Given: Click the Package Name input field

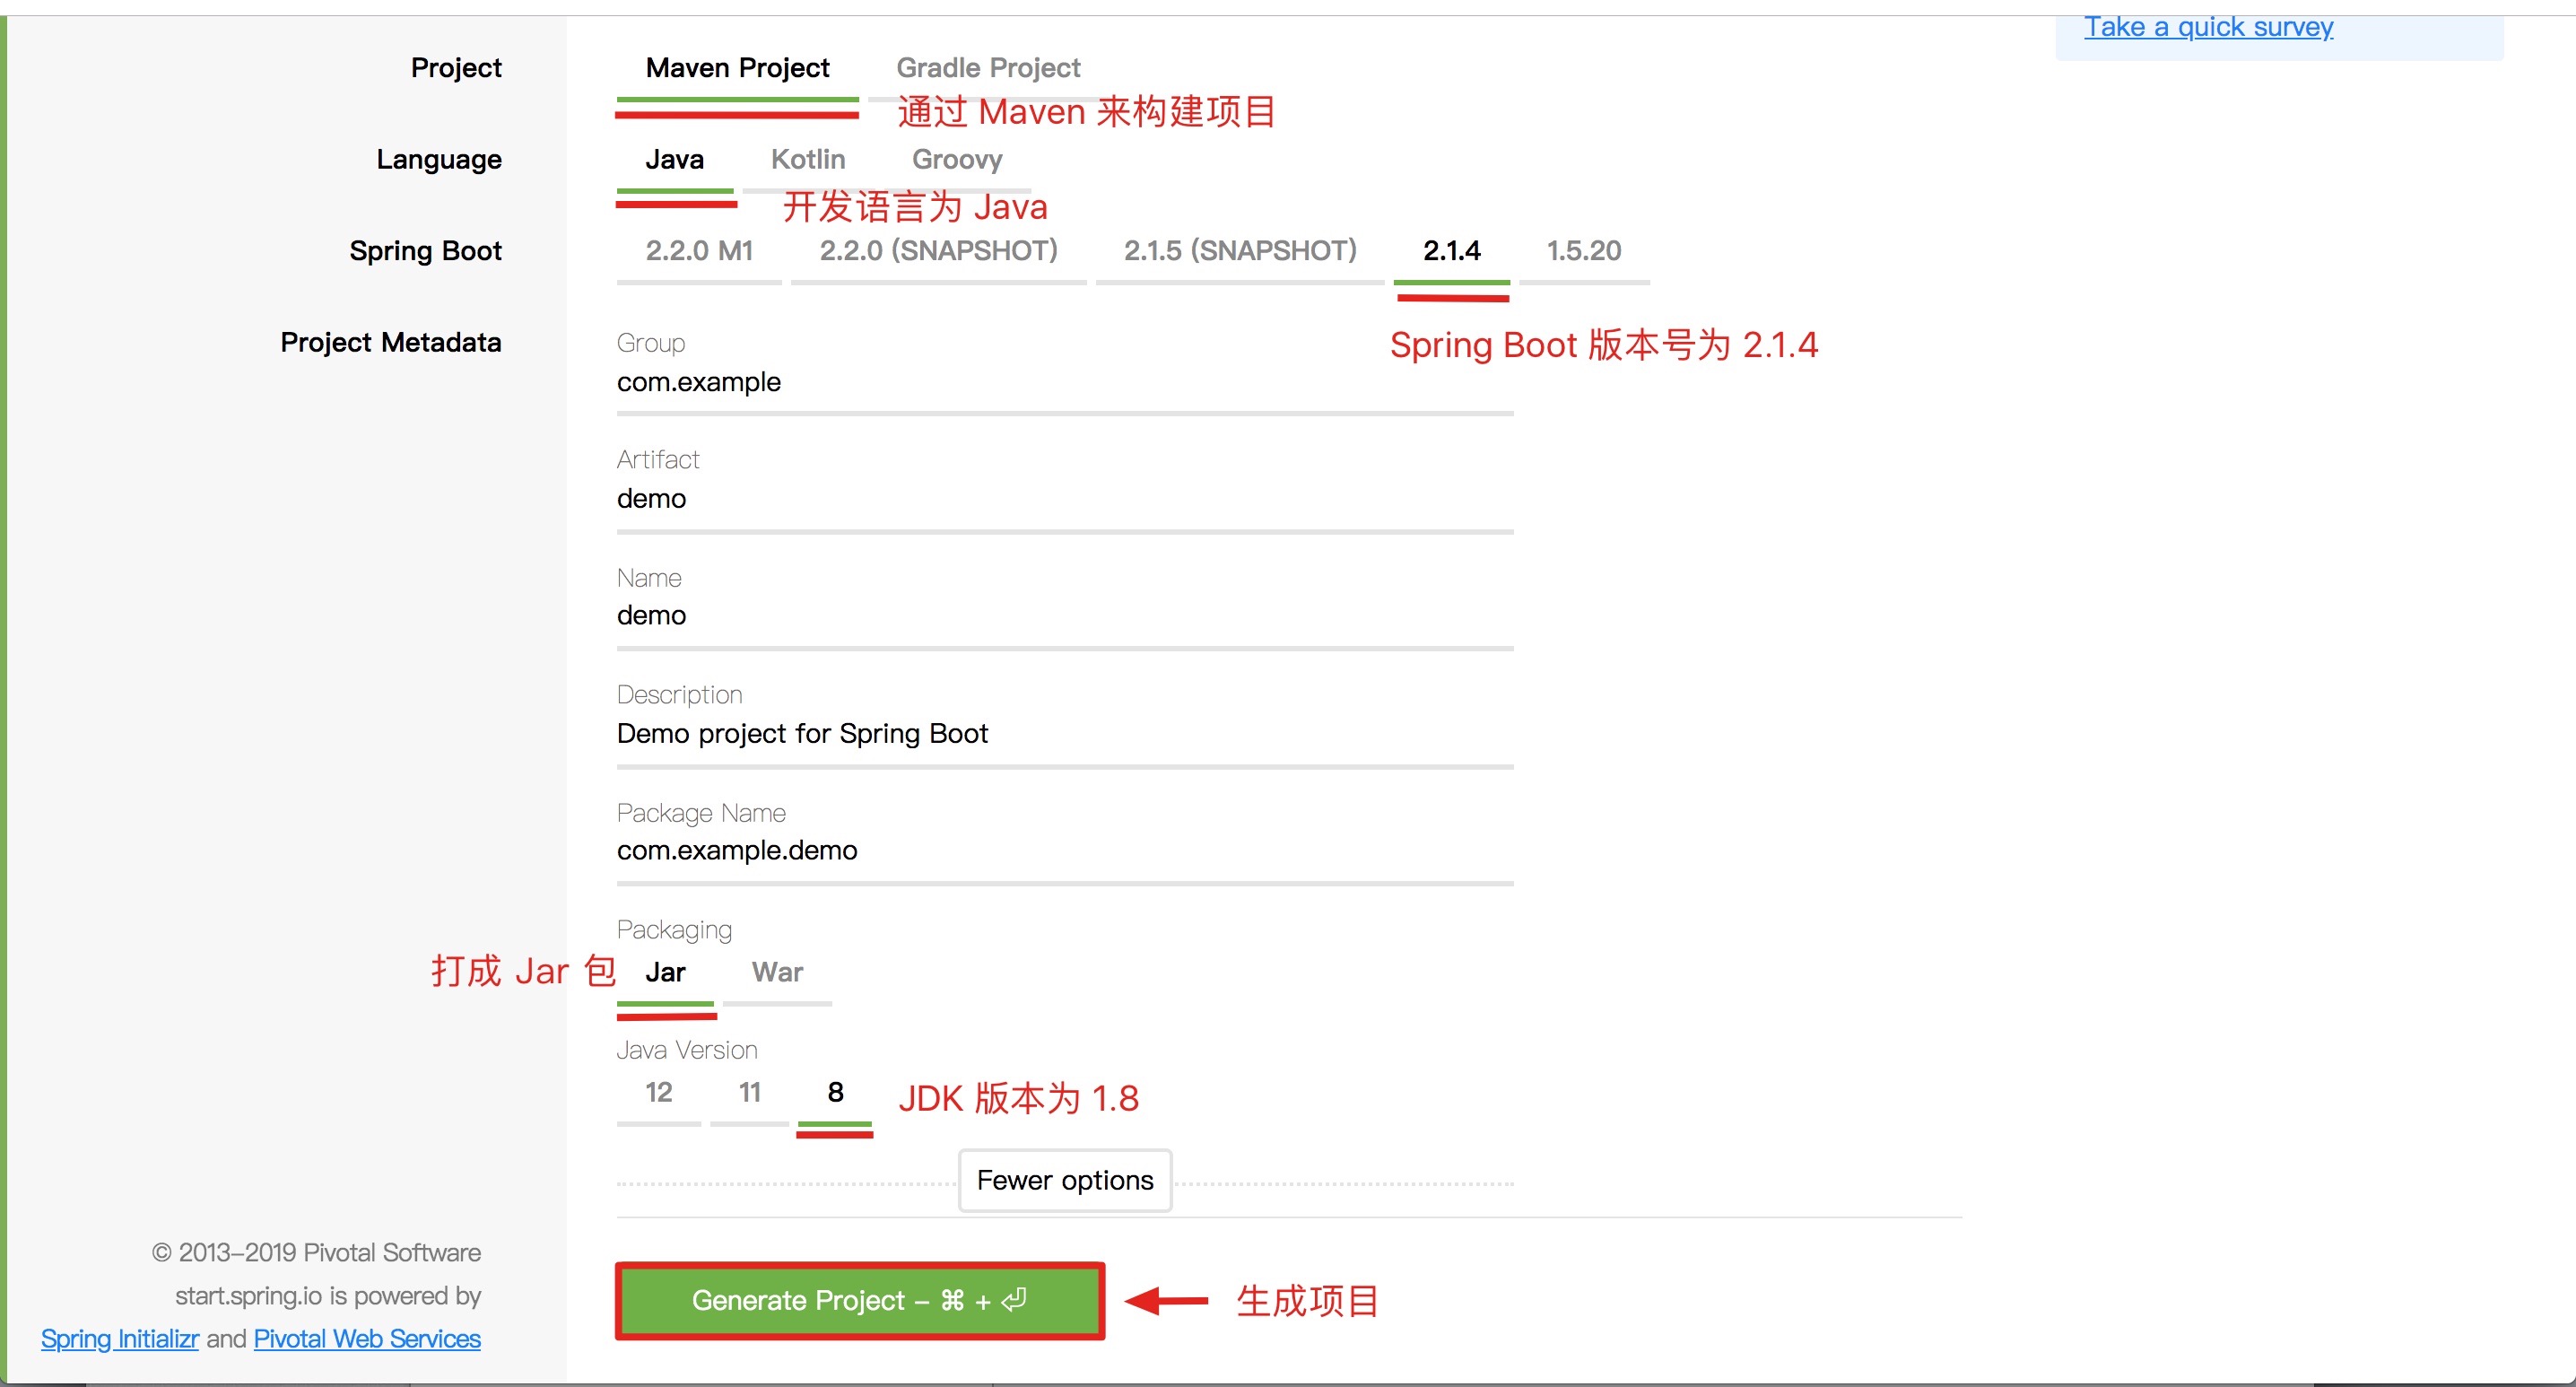Looking at the screenshot, I should click(x=1064, y=851).
